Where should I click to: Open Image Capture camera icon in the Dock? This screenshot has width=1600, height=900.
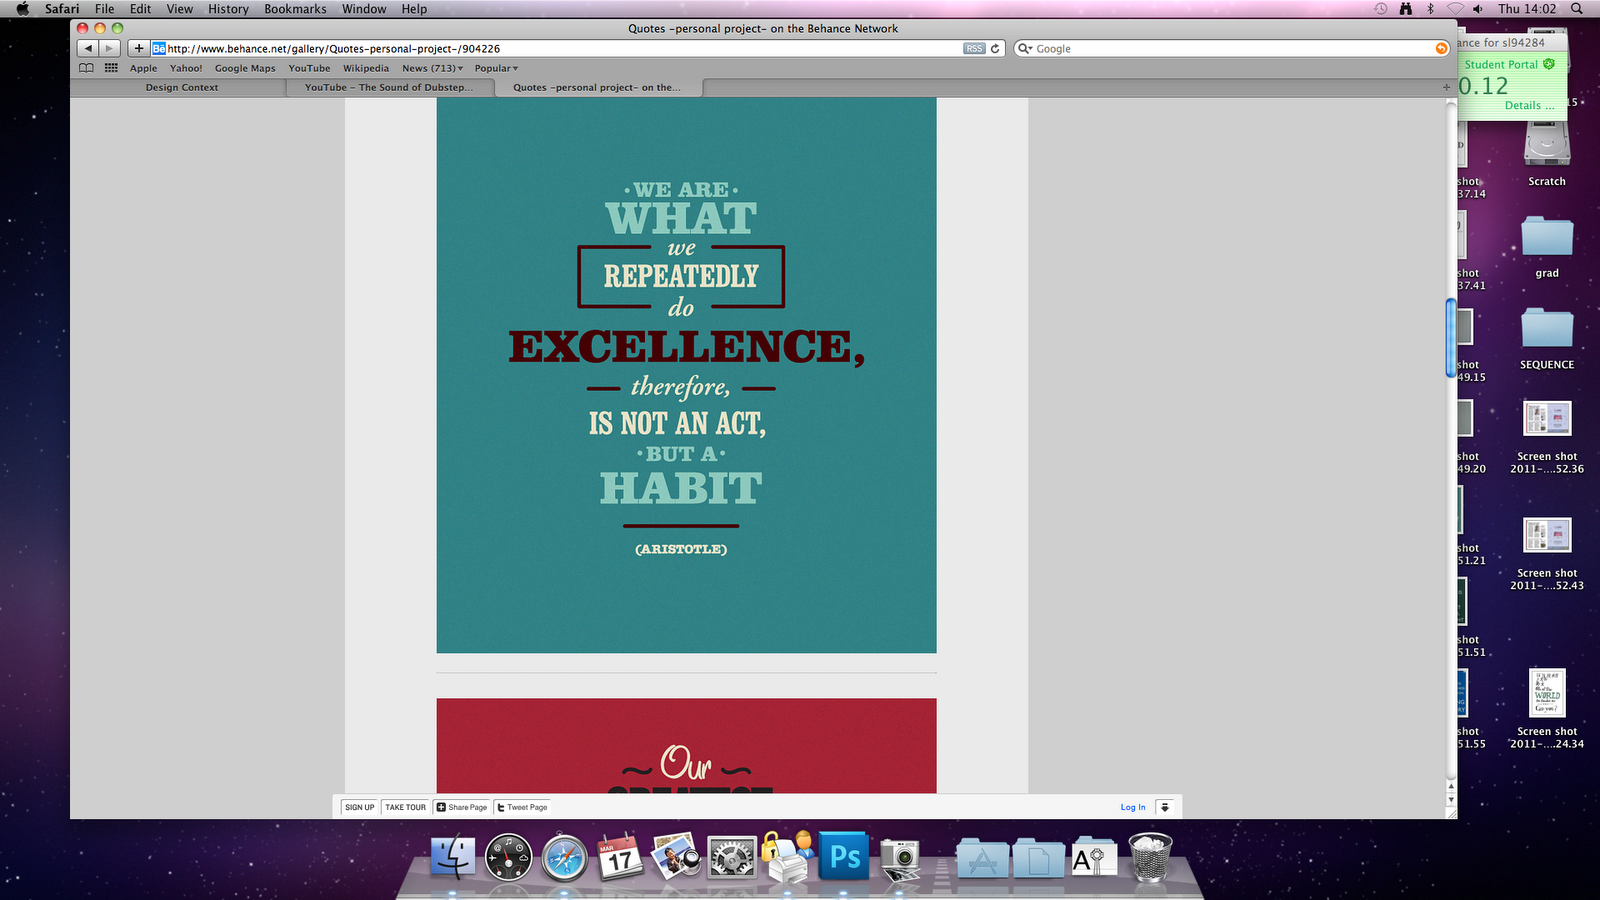(x=901, y=858)
